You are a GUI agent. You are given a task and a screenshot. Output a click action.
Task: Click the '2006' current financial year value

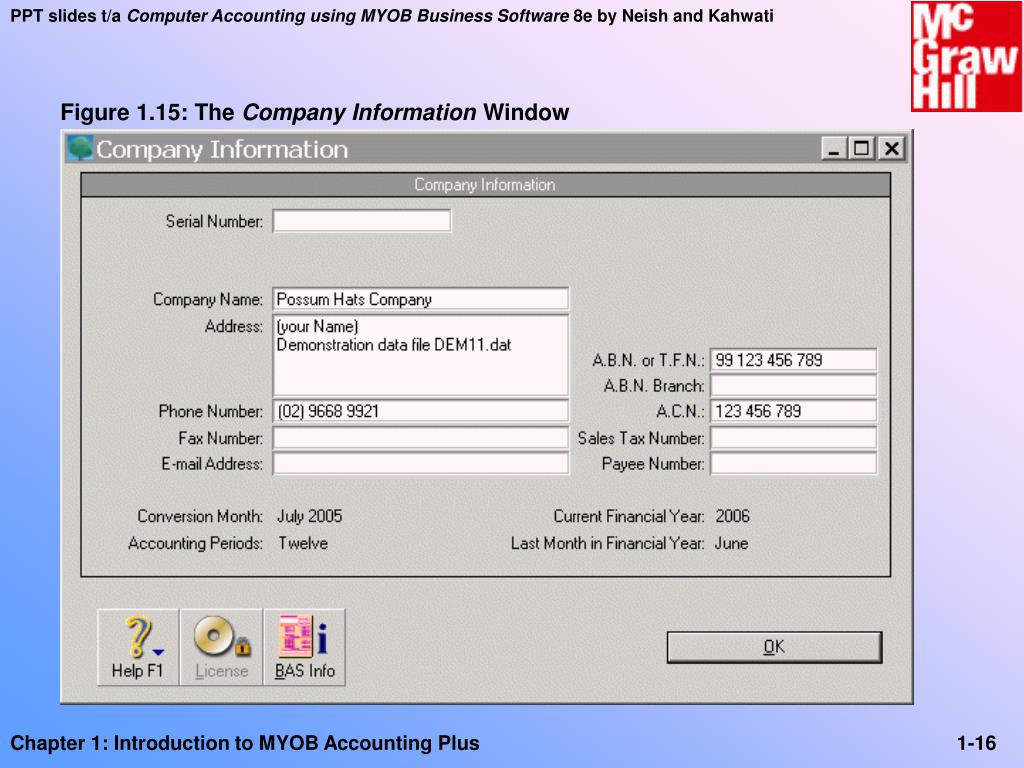[733, 517]
